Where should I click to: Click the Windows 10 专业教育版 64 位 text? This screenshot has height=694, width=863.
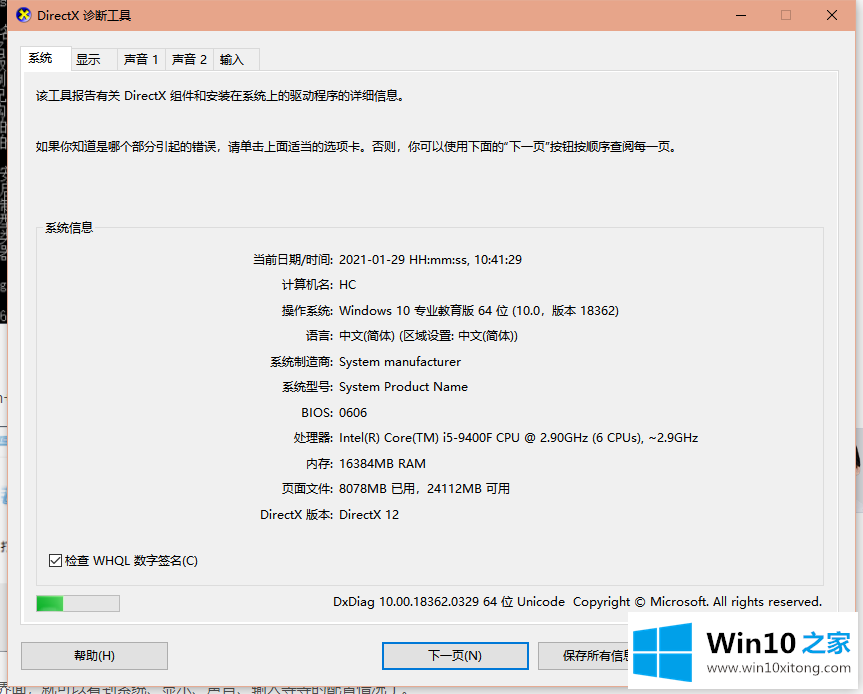click(x=423, y=310)
